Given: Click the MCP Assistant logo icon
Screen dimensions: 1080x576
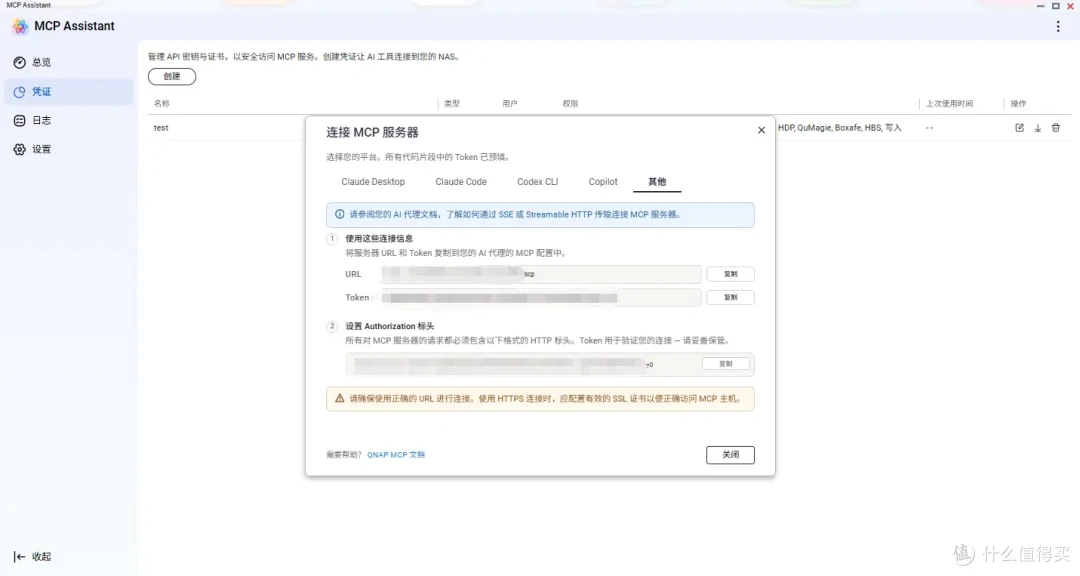Looking at the screenshot, I should pos(20,26).
